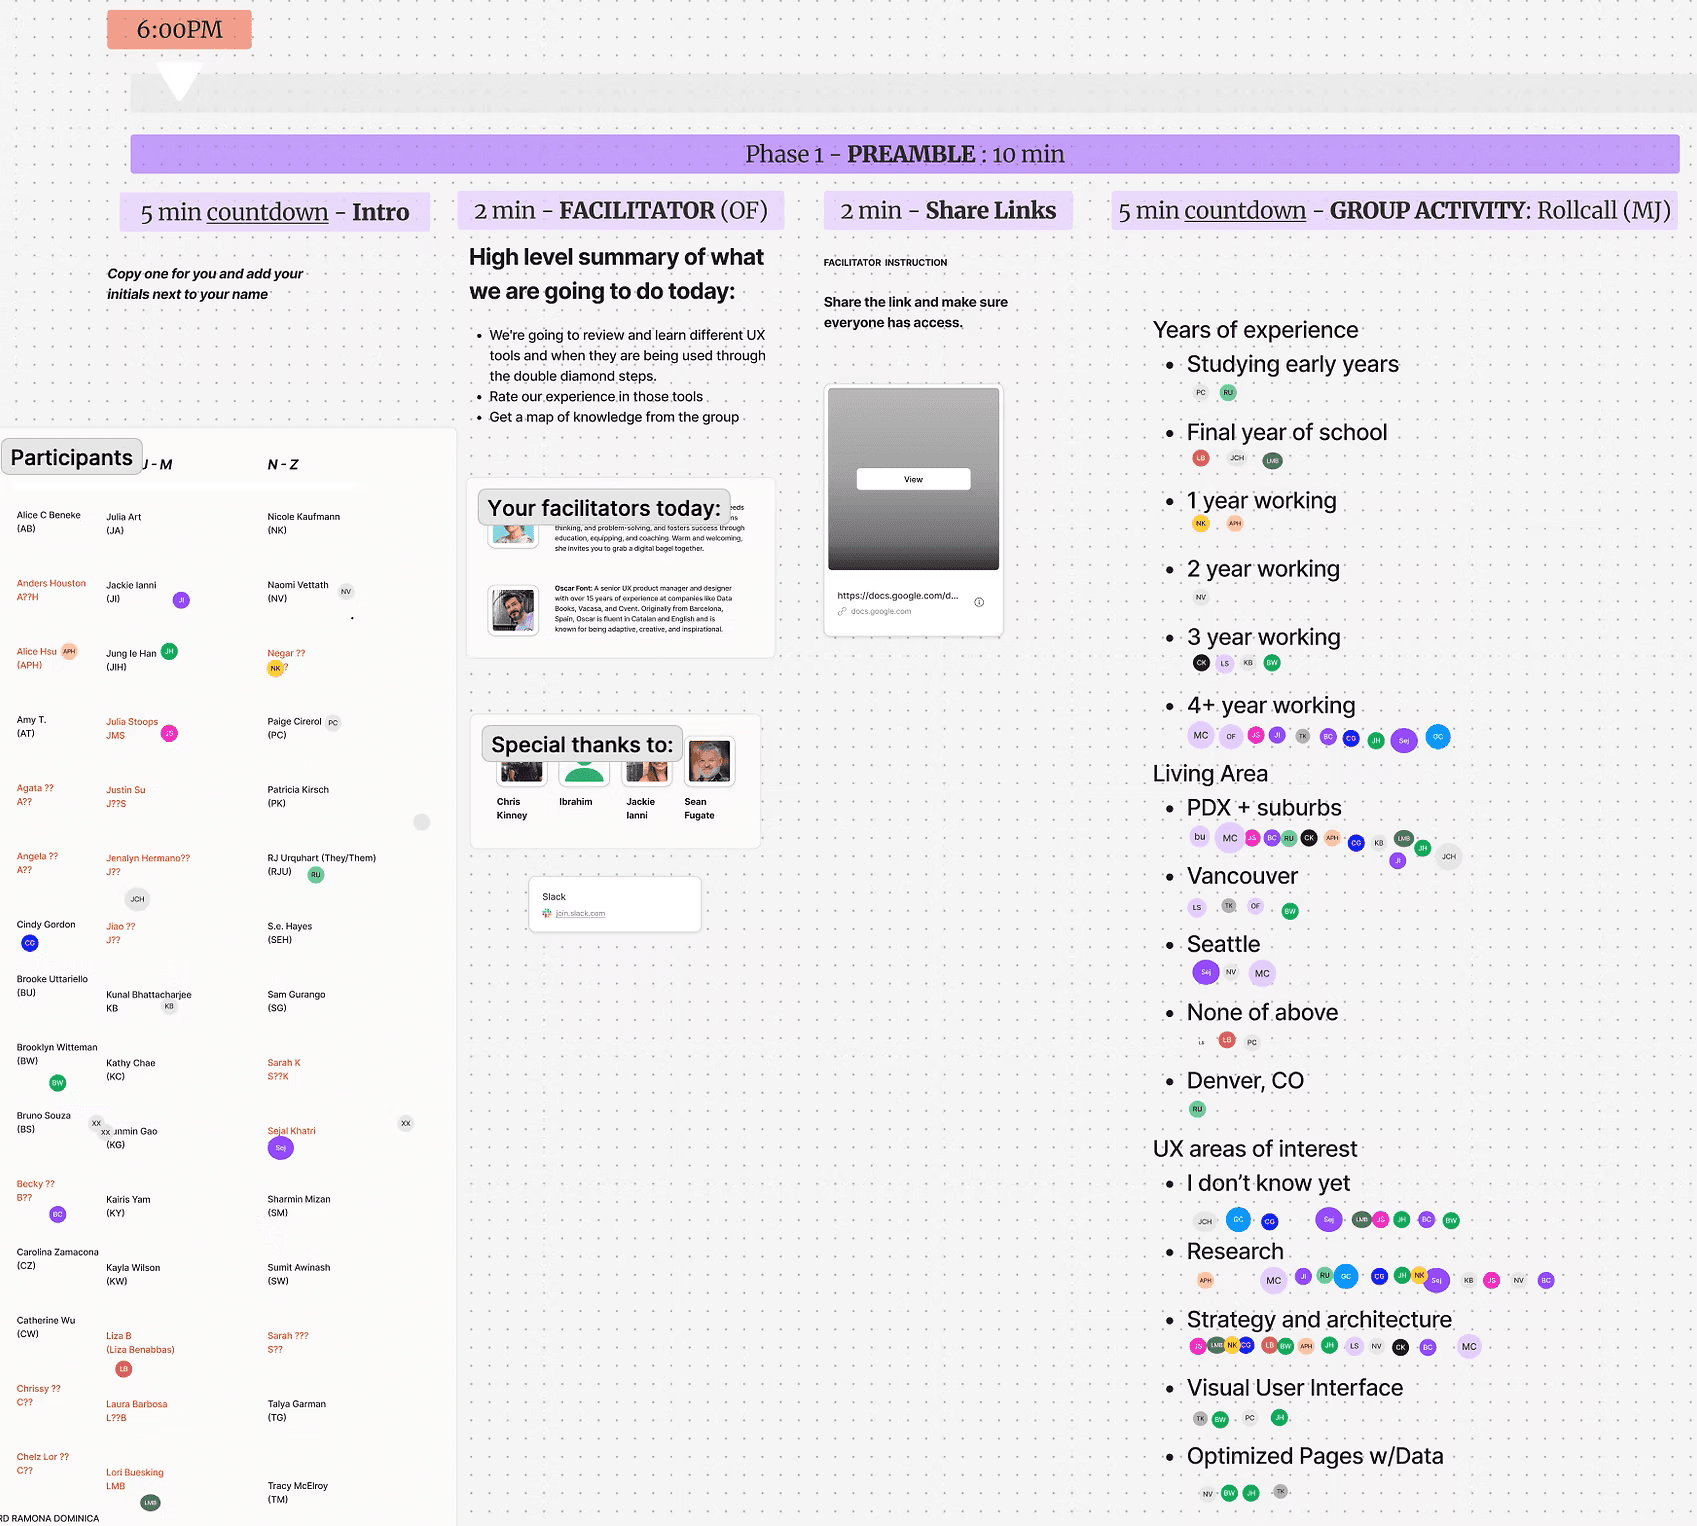This screenshot has height=1526, width=1697.
Task: Click the PC avatar under Studying early years
Action: (1201, 393)
